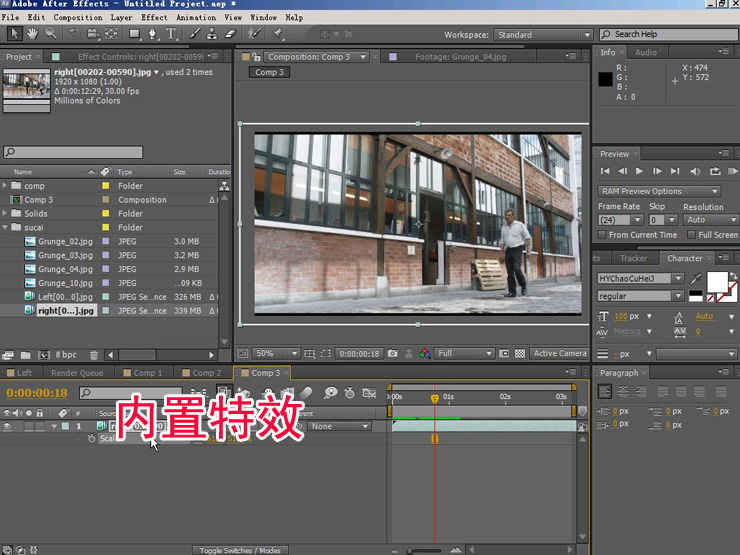The image size is (740, 555).
Task: Enable the From Current Time checkbox
Action: click(603, 235)
